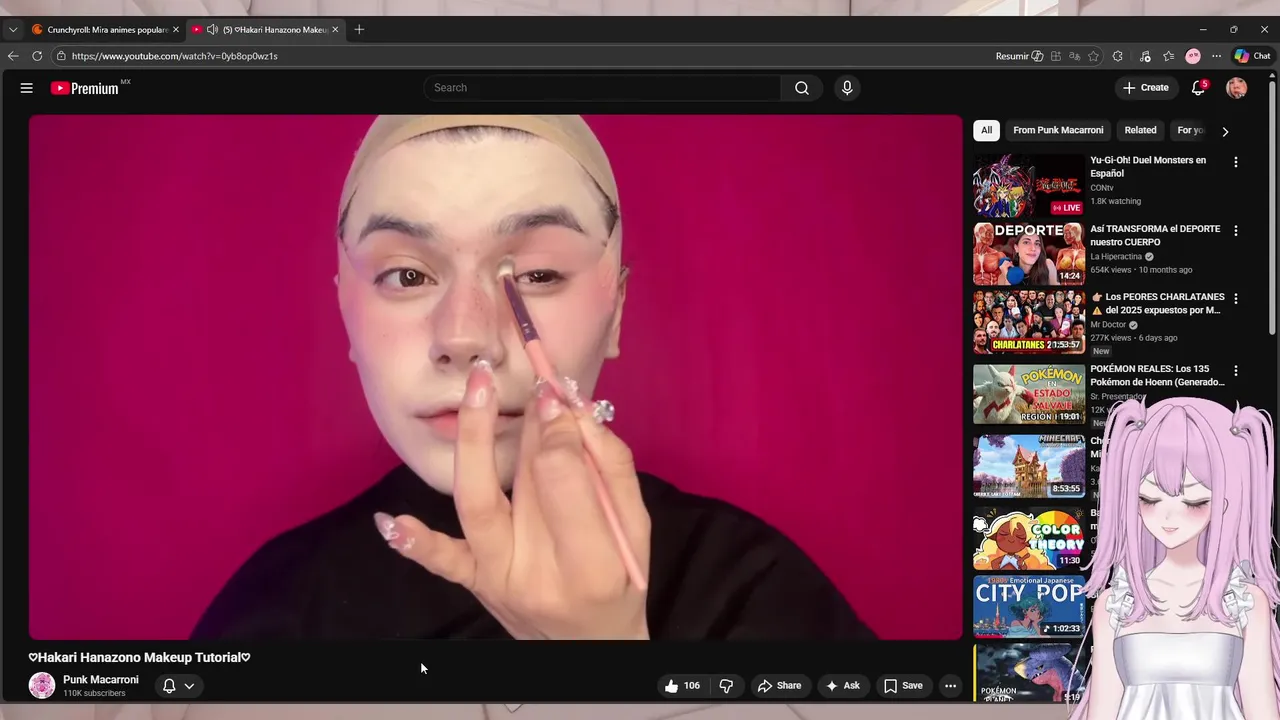Add page to favorites star

1093,56
